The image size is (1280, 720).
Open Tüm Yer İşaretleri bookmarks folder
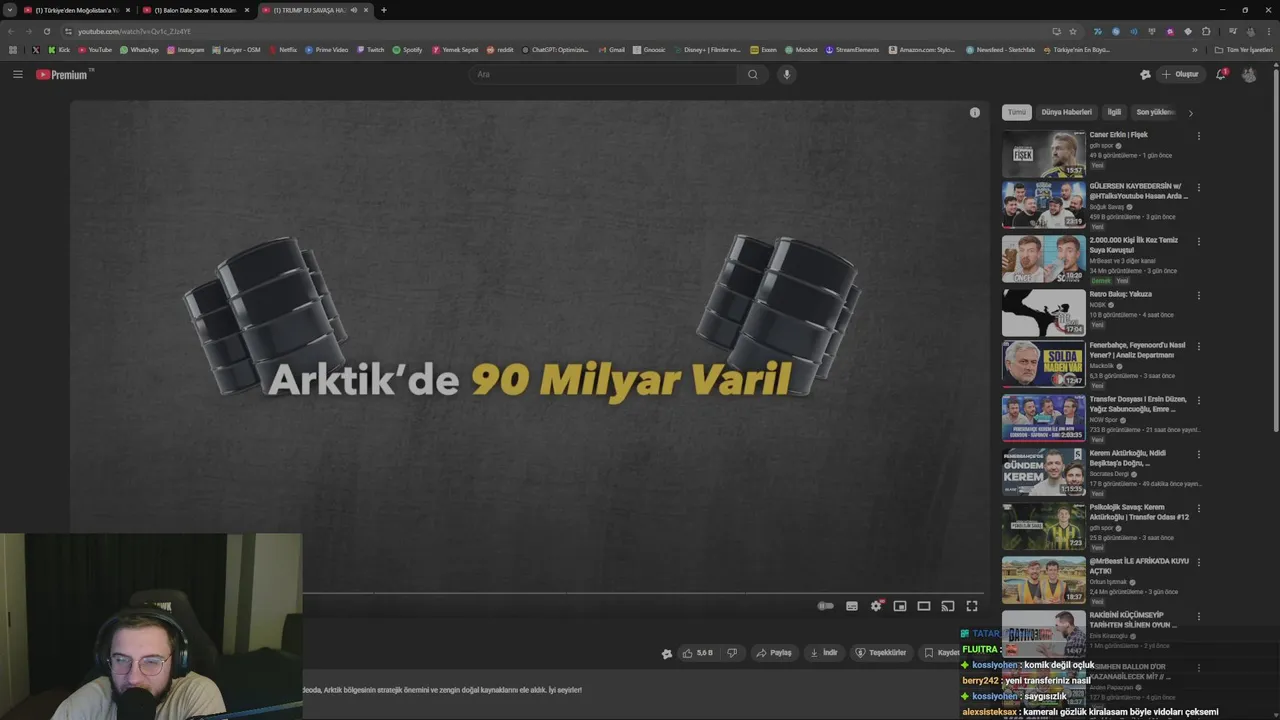pyautogui.click(x=1244, y=49)
